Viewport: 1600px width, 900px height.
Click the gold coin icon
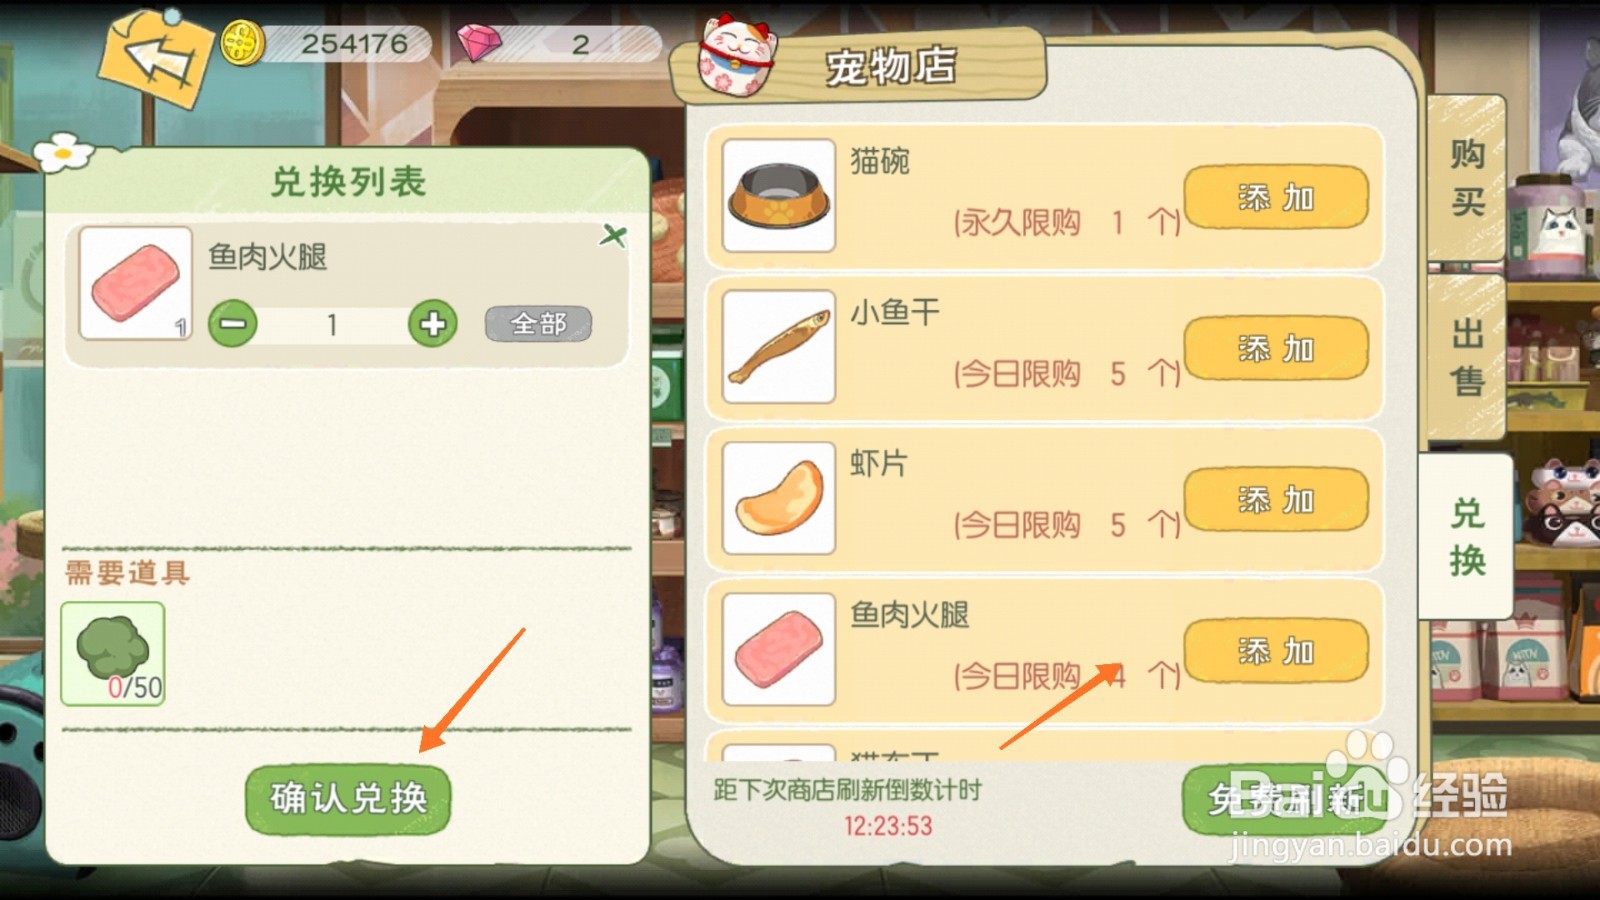(242, 44)
